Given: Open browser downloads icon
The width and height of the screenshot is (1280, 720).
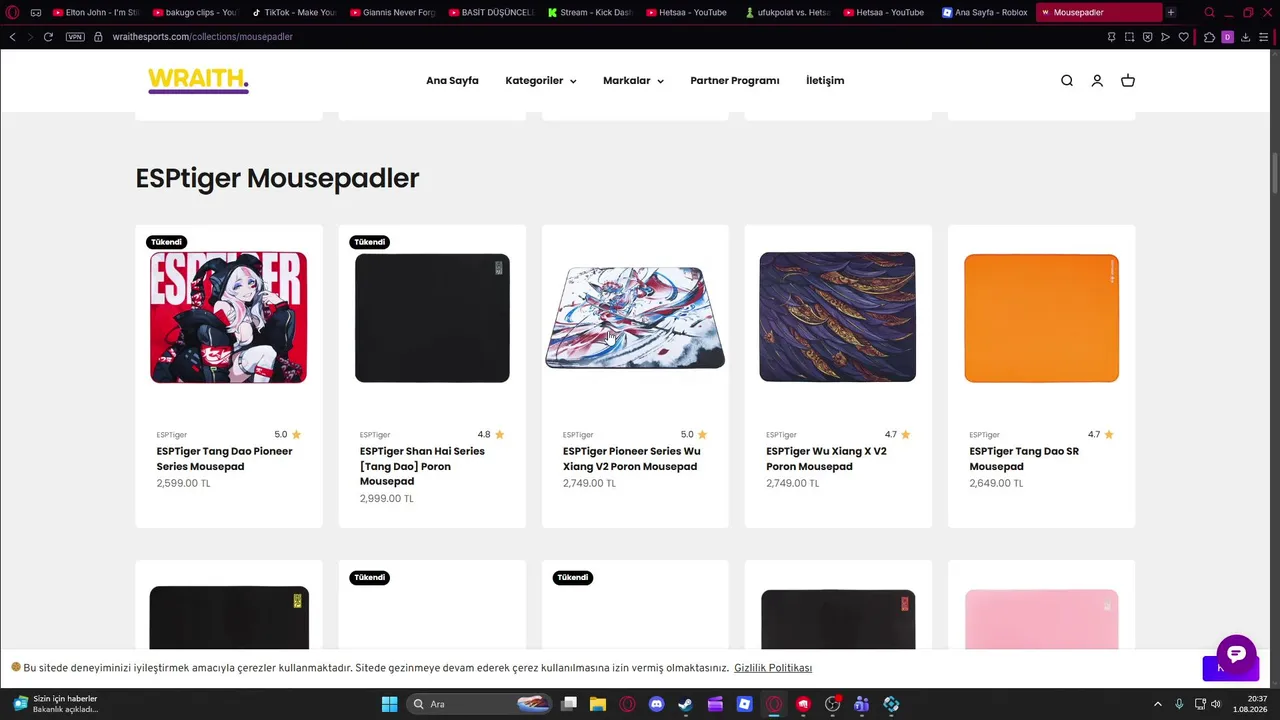Looking at the screenshot, I should pos(1246,37).
